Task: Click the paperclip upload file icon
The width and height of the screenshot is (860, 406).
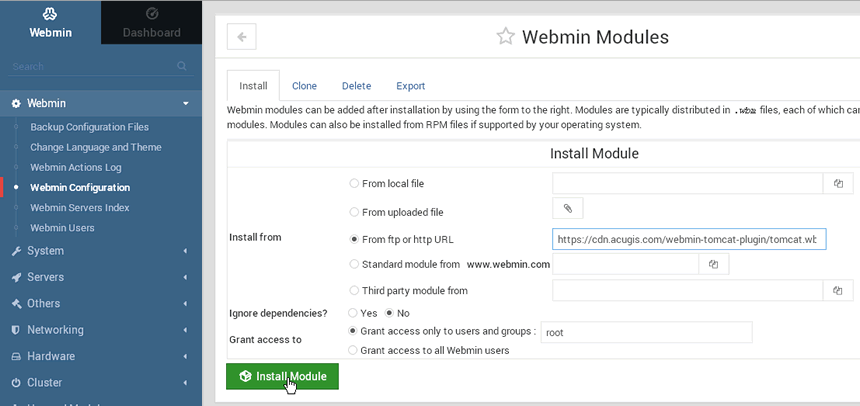Action: [568, 208]
